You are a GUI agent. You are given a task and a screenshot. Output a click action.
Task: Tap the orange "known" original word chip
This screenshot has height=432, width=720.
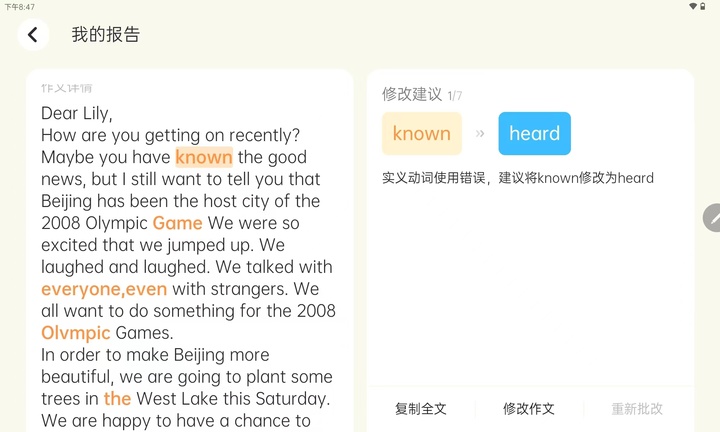tap(422, 134)
